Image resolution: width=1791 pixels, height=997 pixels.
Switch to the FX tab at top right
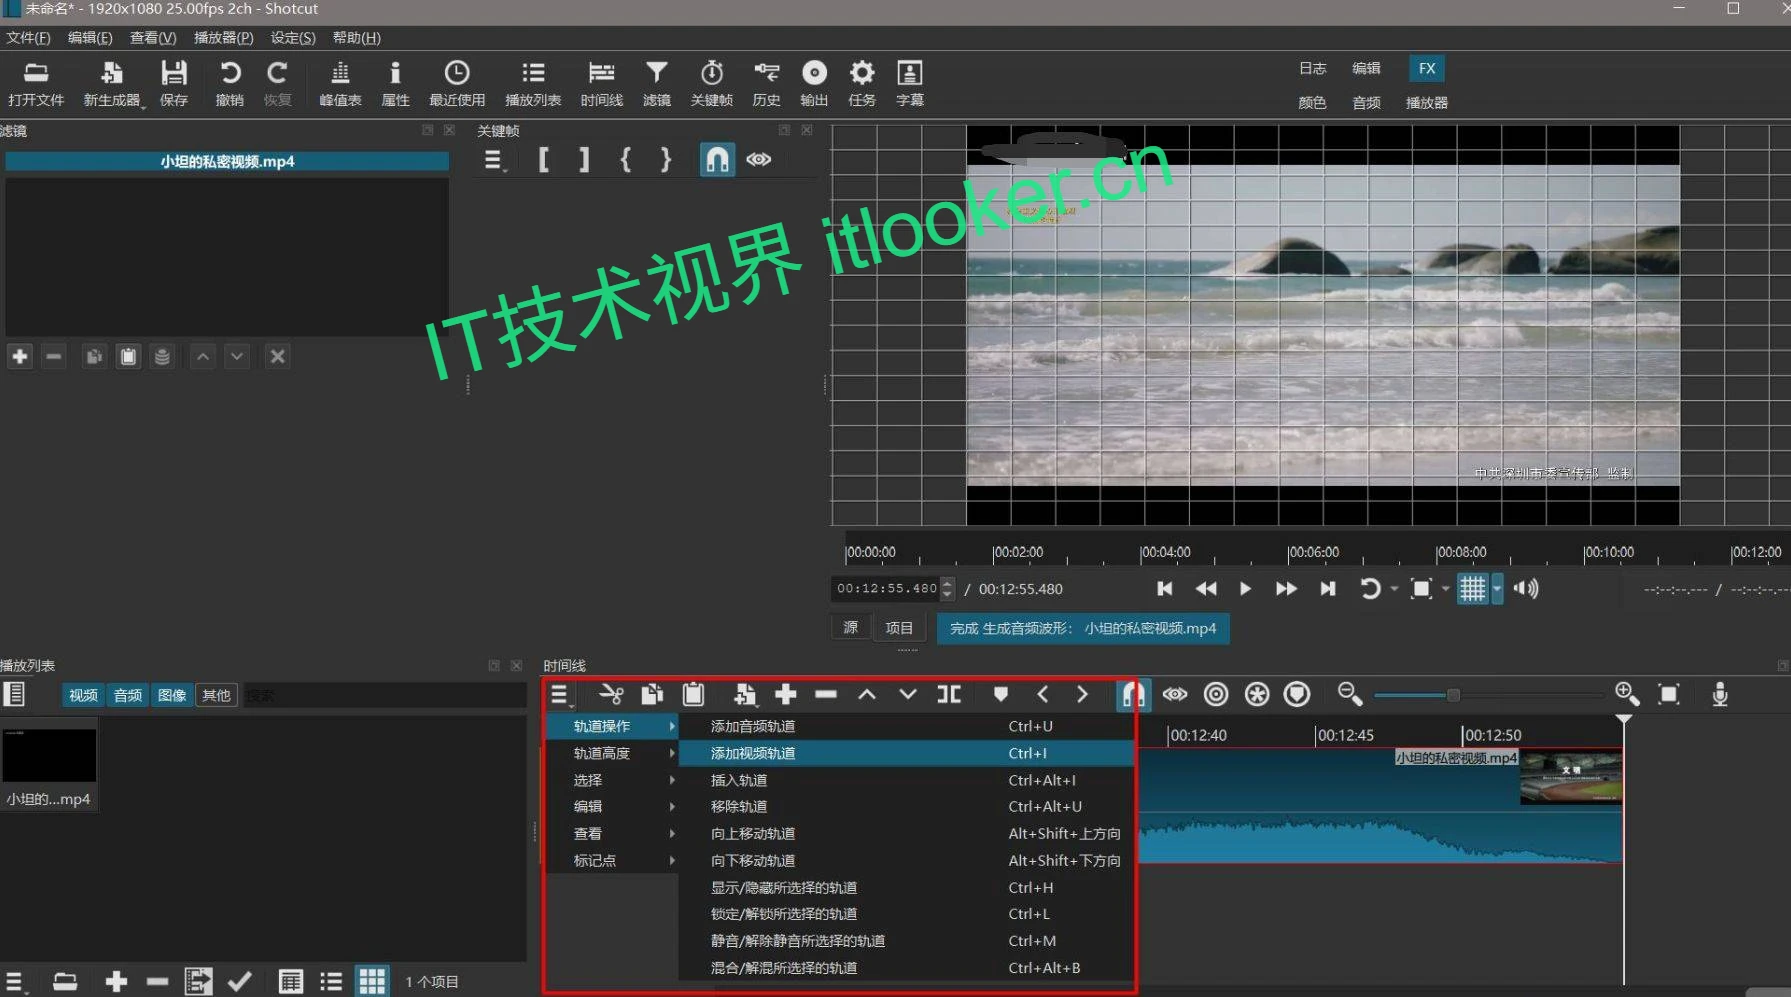1427,68
